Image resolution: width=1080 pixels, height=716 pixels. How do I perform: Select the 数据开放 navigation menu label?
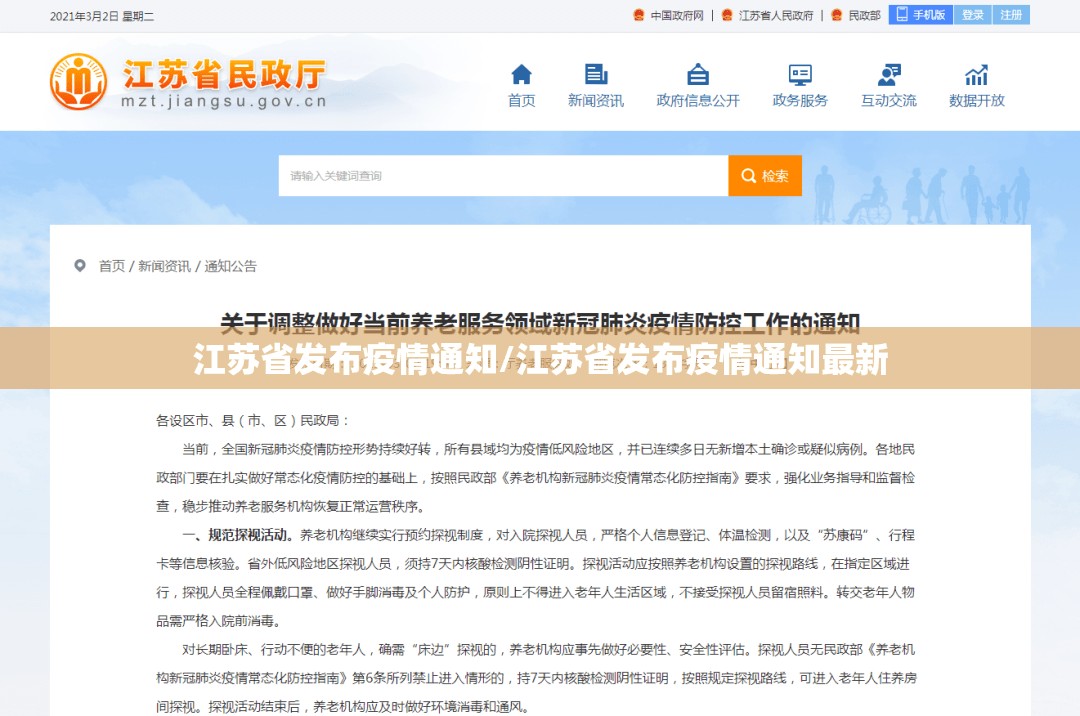coord(976,101)
